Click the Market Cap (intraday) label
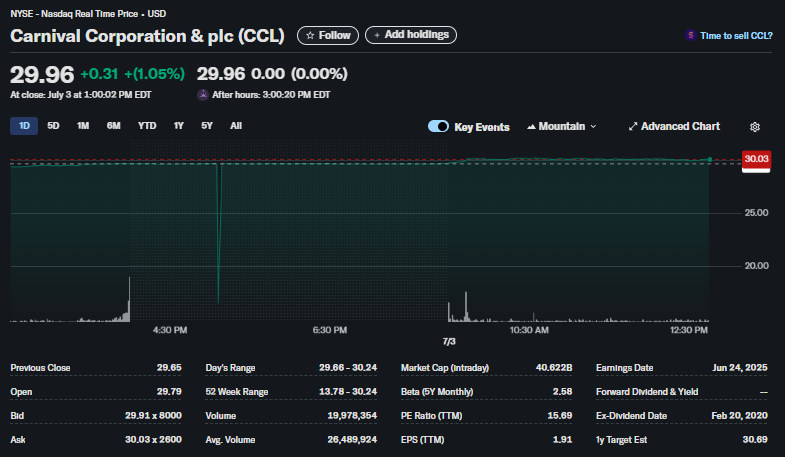This screenshot has height=457, width=785. point(445,368)
